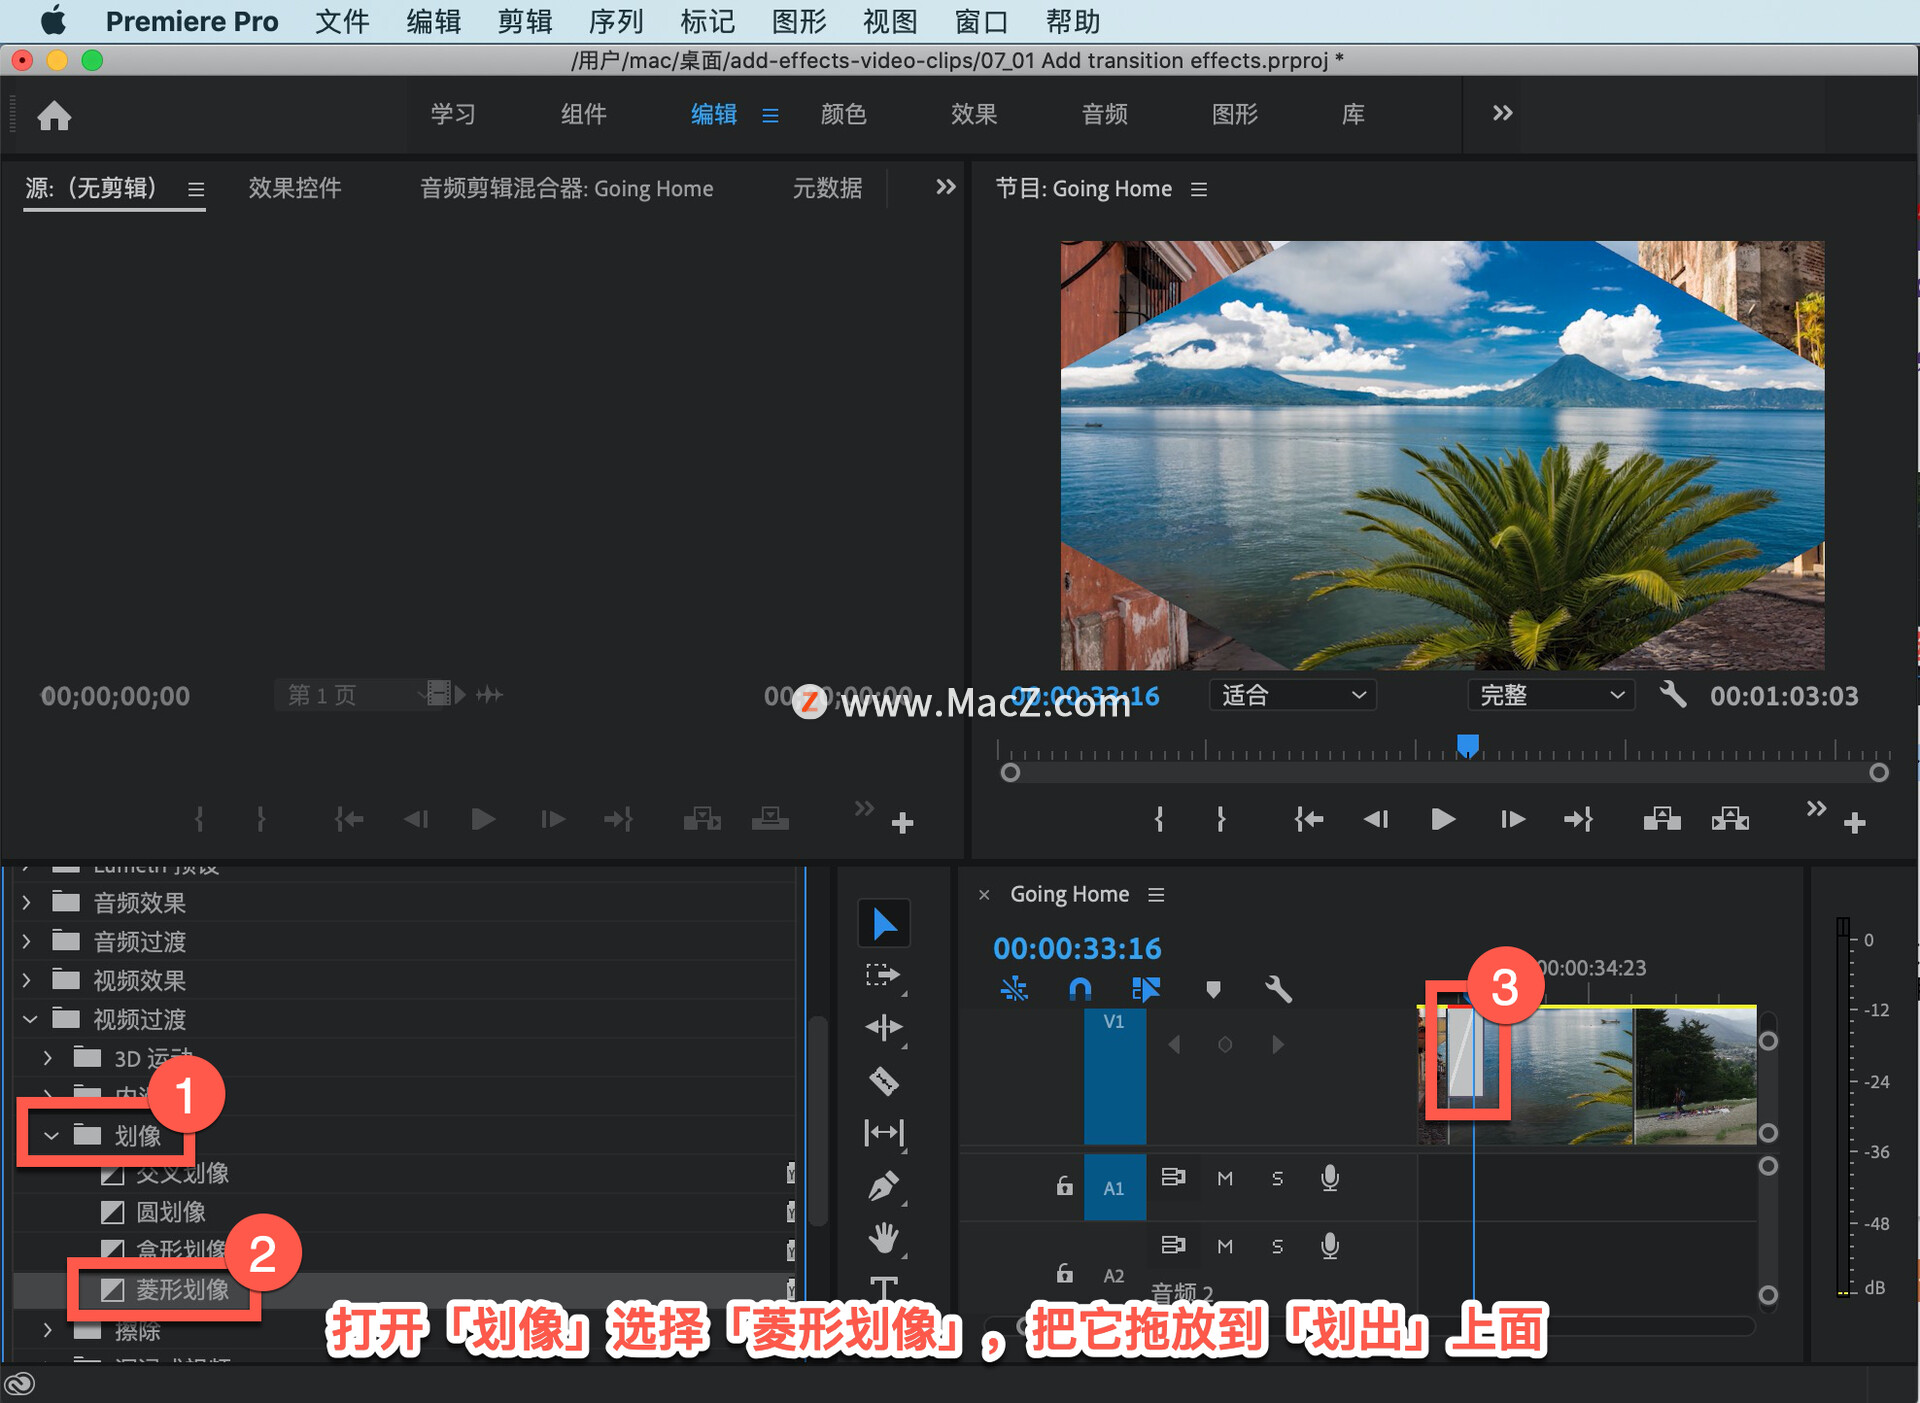
Task: Select the Pen tool
Action: coord(884,1186)
